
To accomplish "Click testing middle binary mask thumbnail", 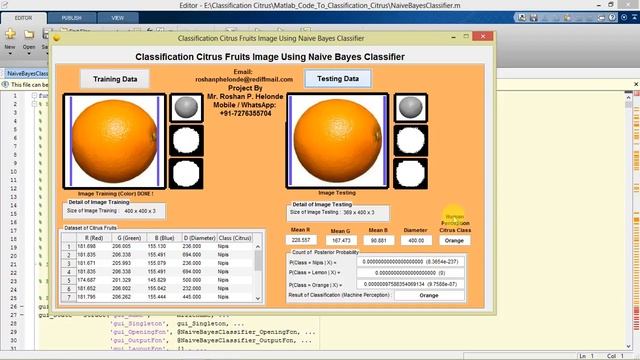I will [x=411, y=140].
